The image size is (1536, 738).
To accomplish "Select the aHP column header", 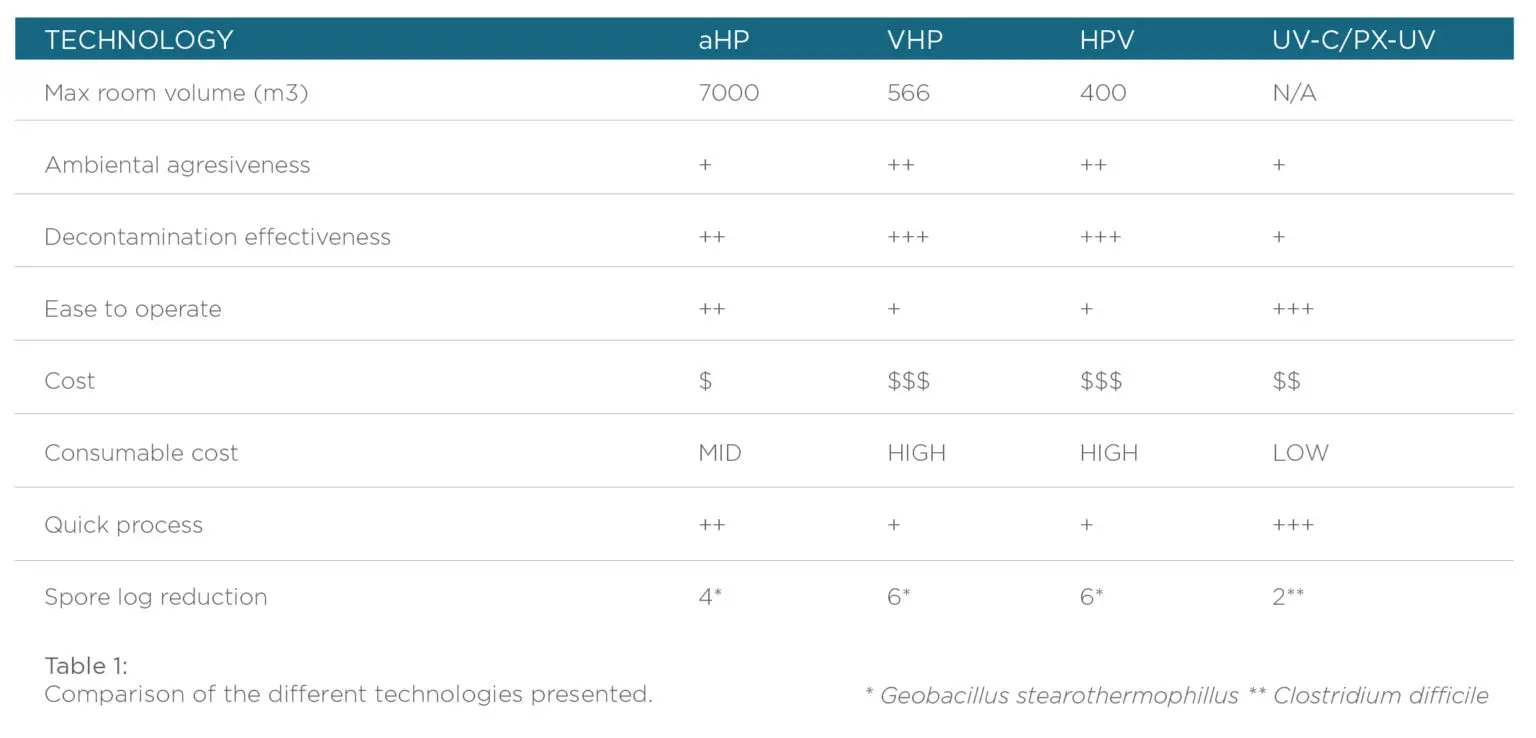I will (723, 40).
